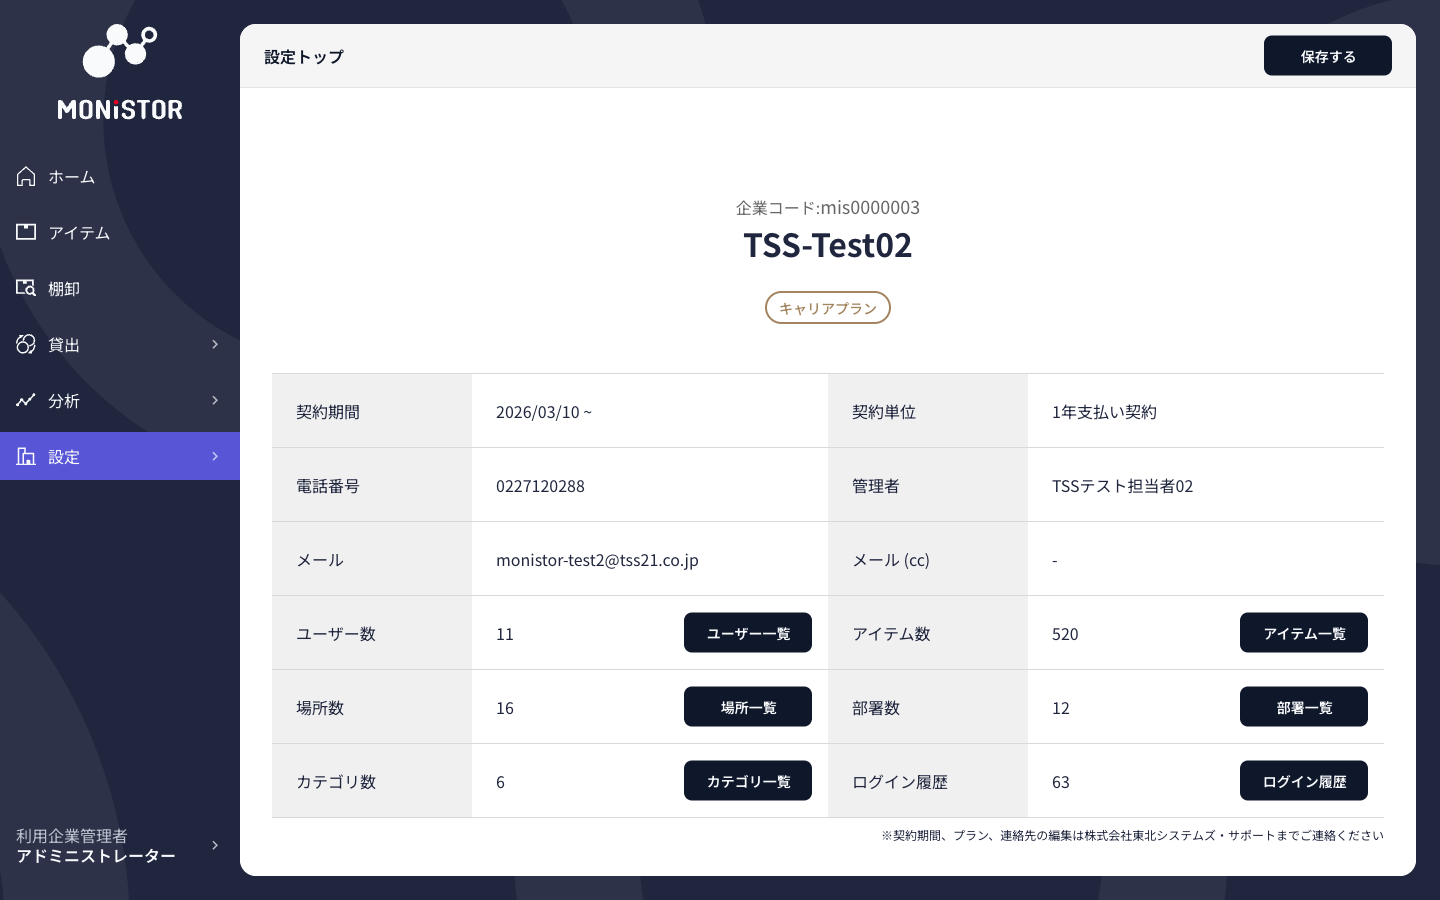The image size is (1440, 900).
Task: Select the アイテム box icon in the sidebar
Action: pyautogui.click(x=26, y=232)
